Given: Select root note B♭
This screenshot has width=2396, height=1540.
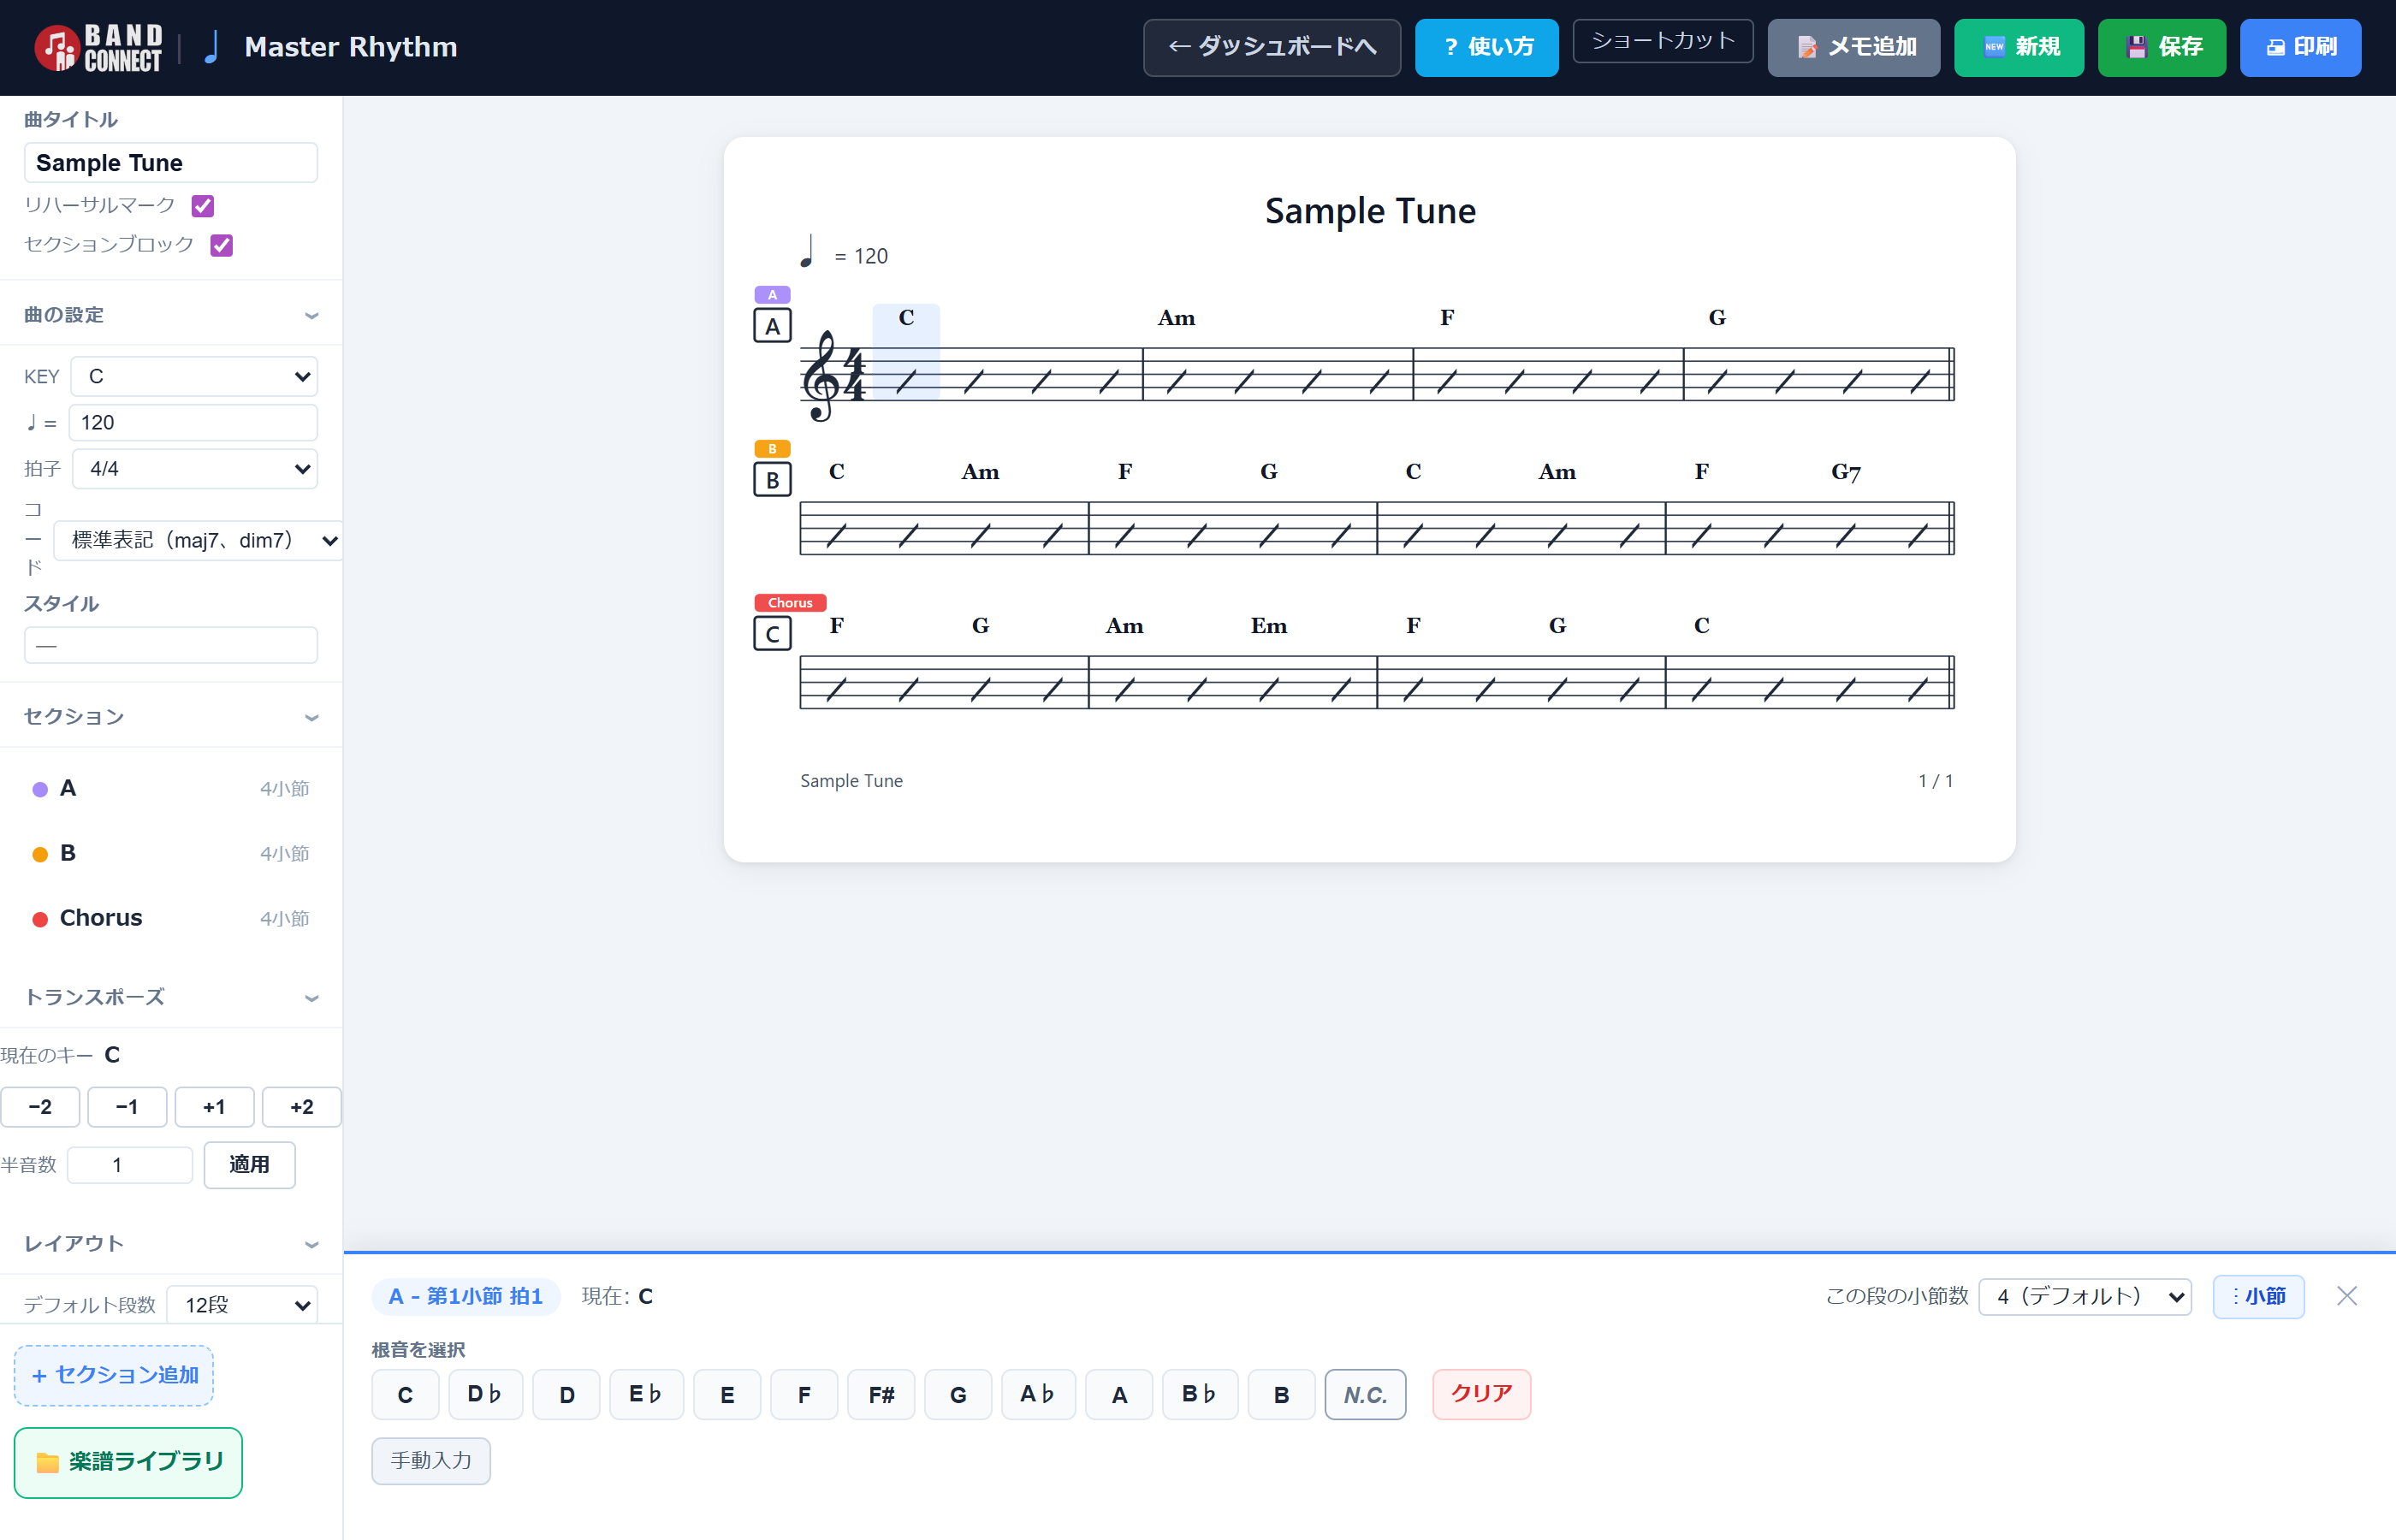Looking at the screenshot, I should coord(1200,1395).
